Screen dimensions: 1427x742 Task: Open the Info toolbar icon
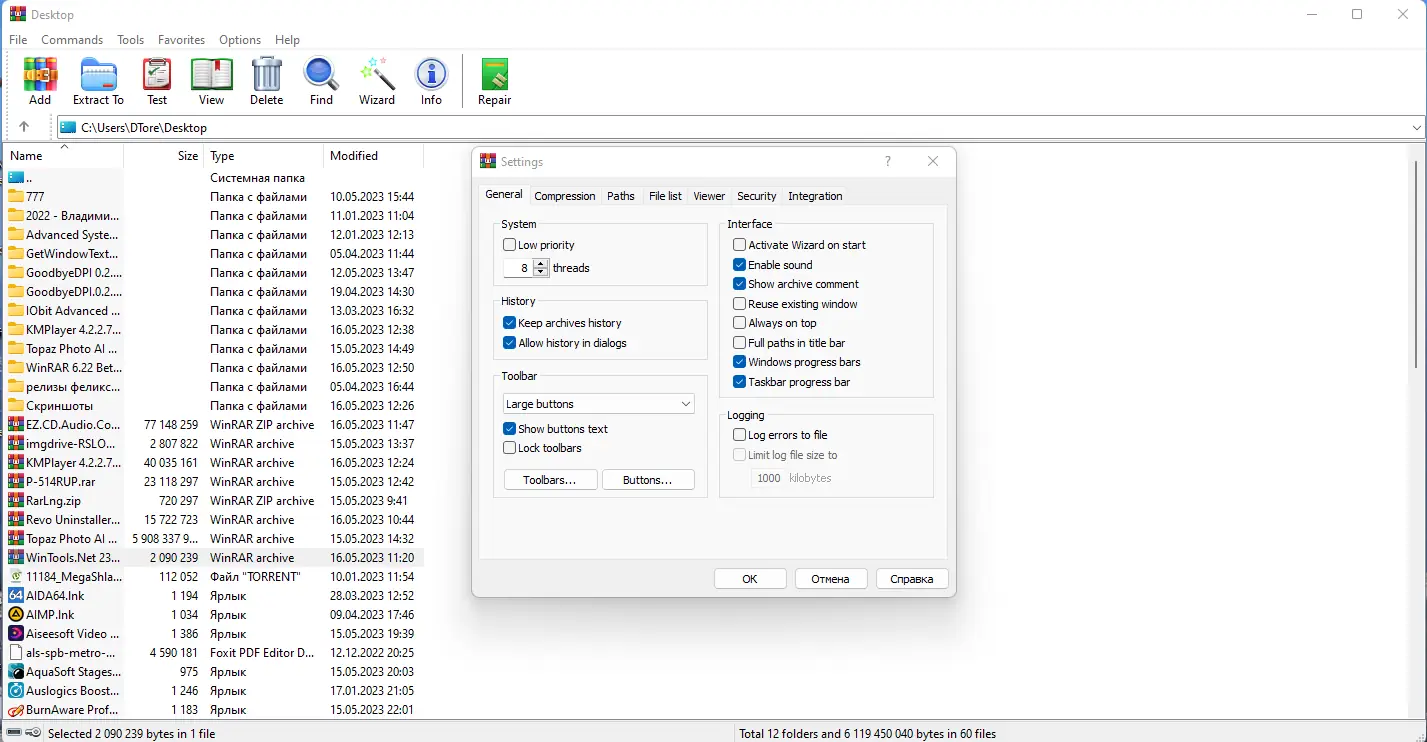(x=431, y=75)
